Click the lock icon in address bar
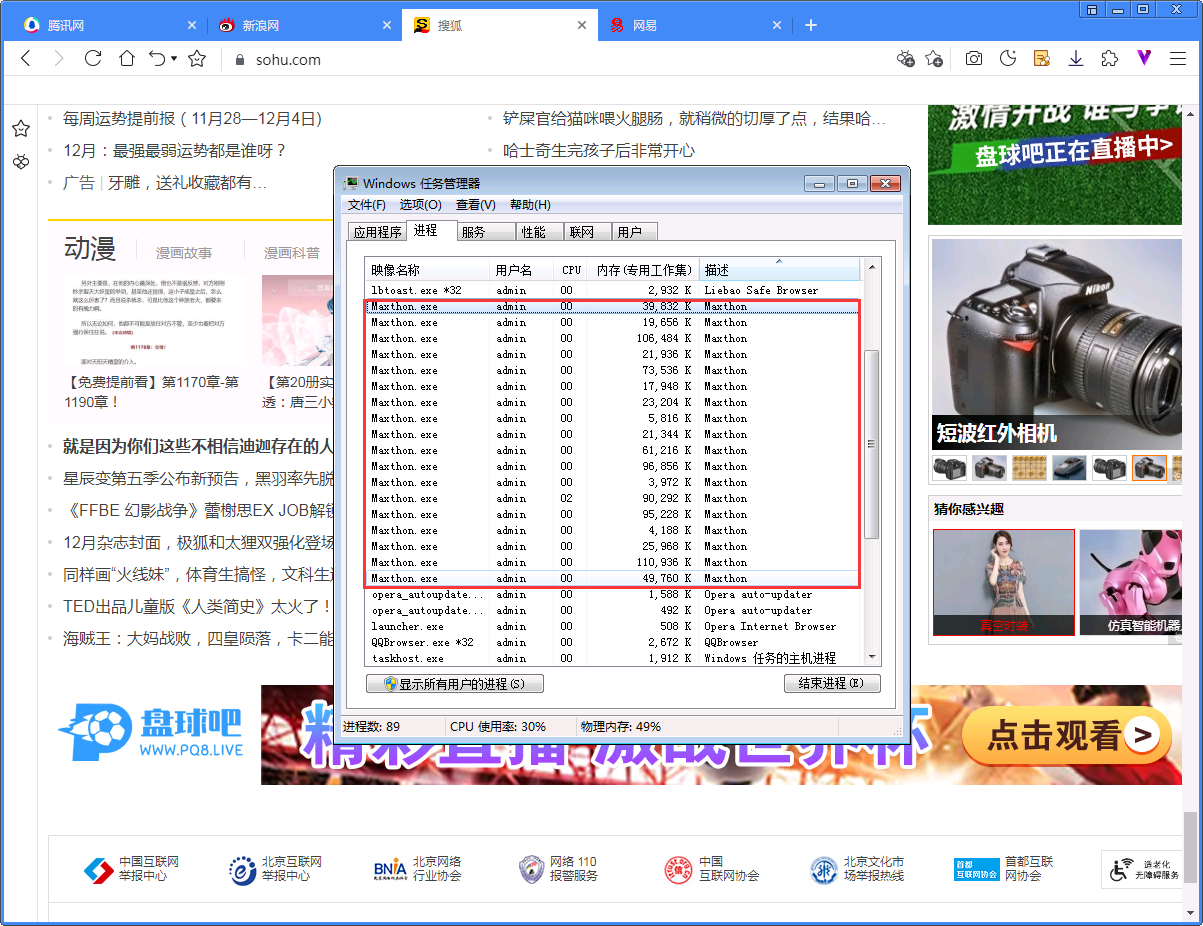This screenshot has width=1203, height=926. [239, 59]
